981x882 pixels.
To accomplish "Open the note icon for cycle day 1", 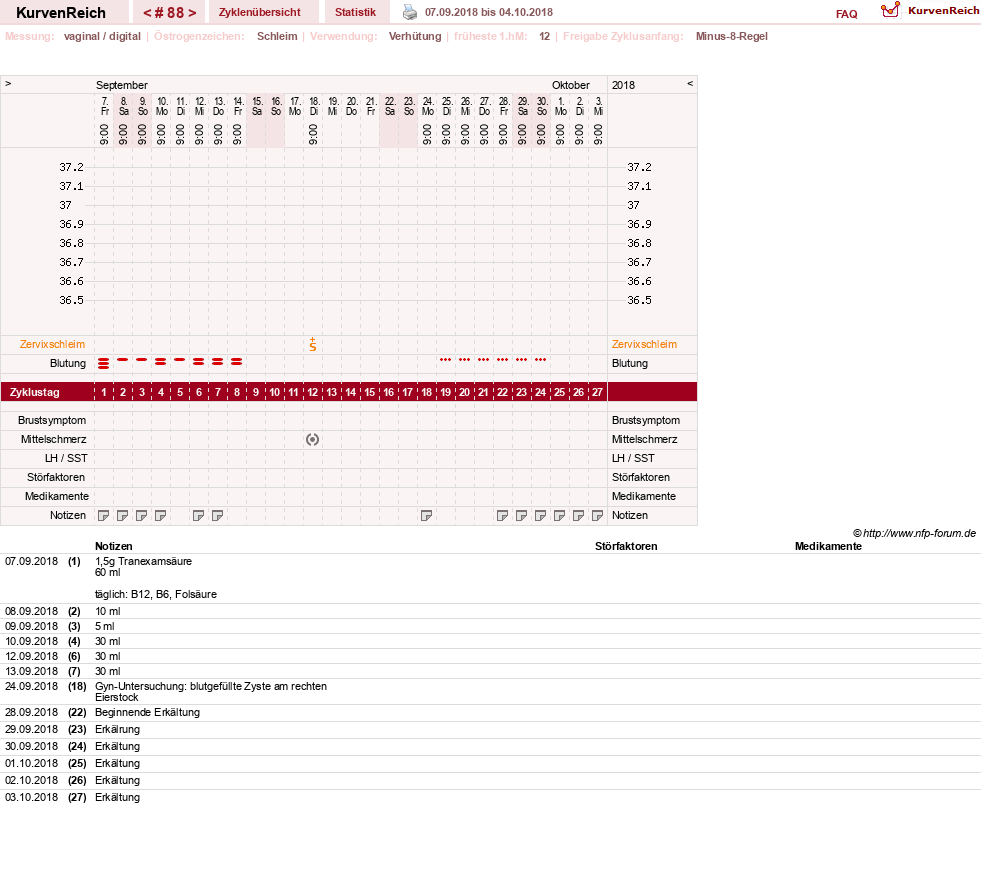I will 104,515.
